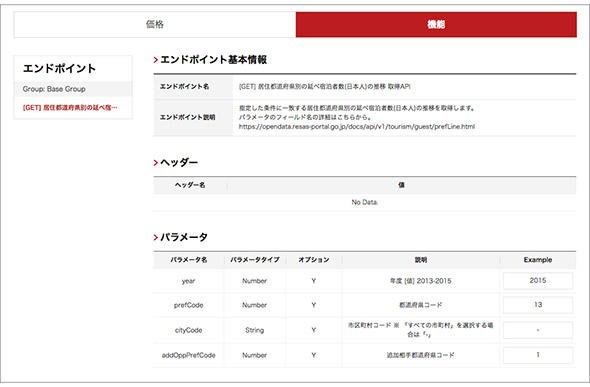Screen dimensions: 590x387
Task: Edit the cityCode example field showing dash
Action: pyautogui.click(x=538, y=330)
